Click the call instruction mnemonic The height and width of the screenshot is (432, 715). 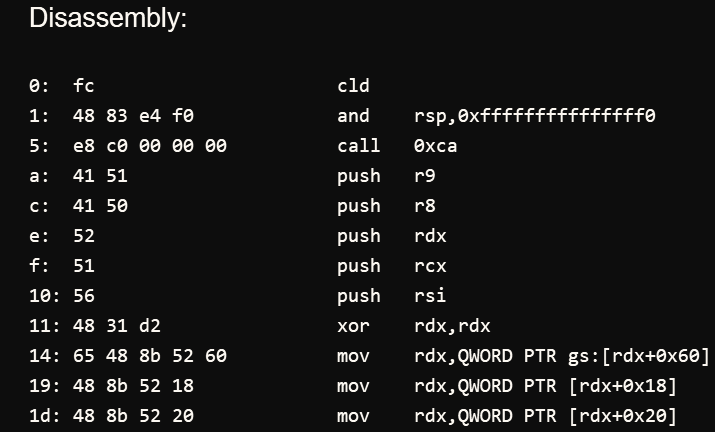pos(359,146)
